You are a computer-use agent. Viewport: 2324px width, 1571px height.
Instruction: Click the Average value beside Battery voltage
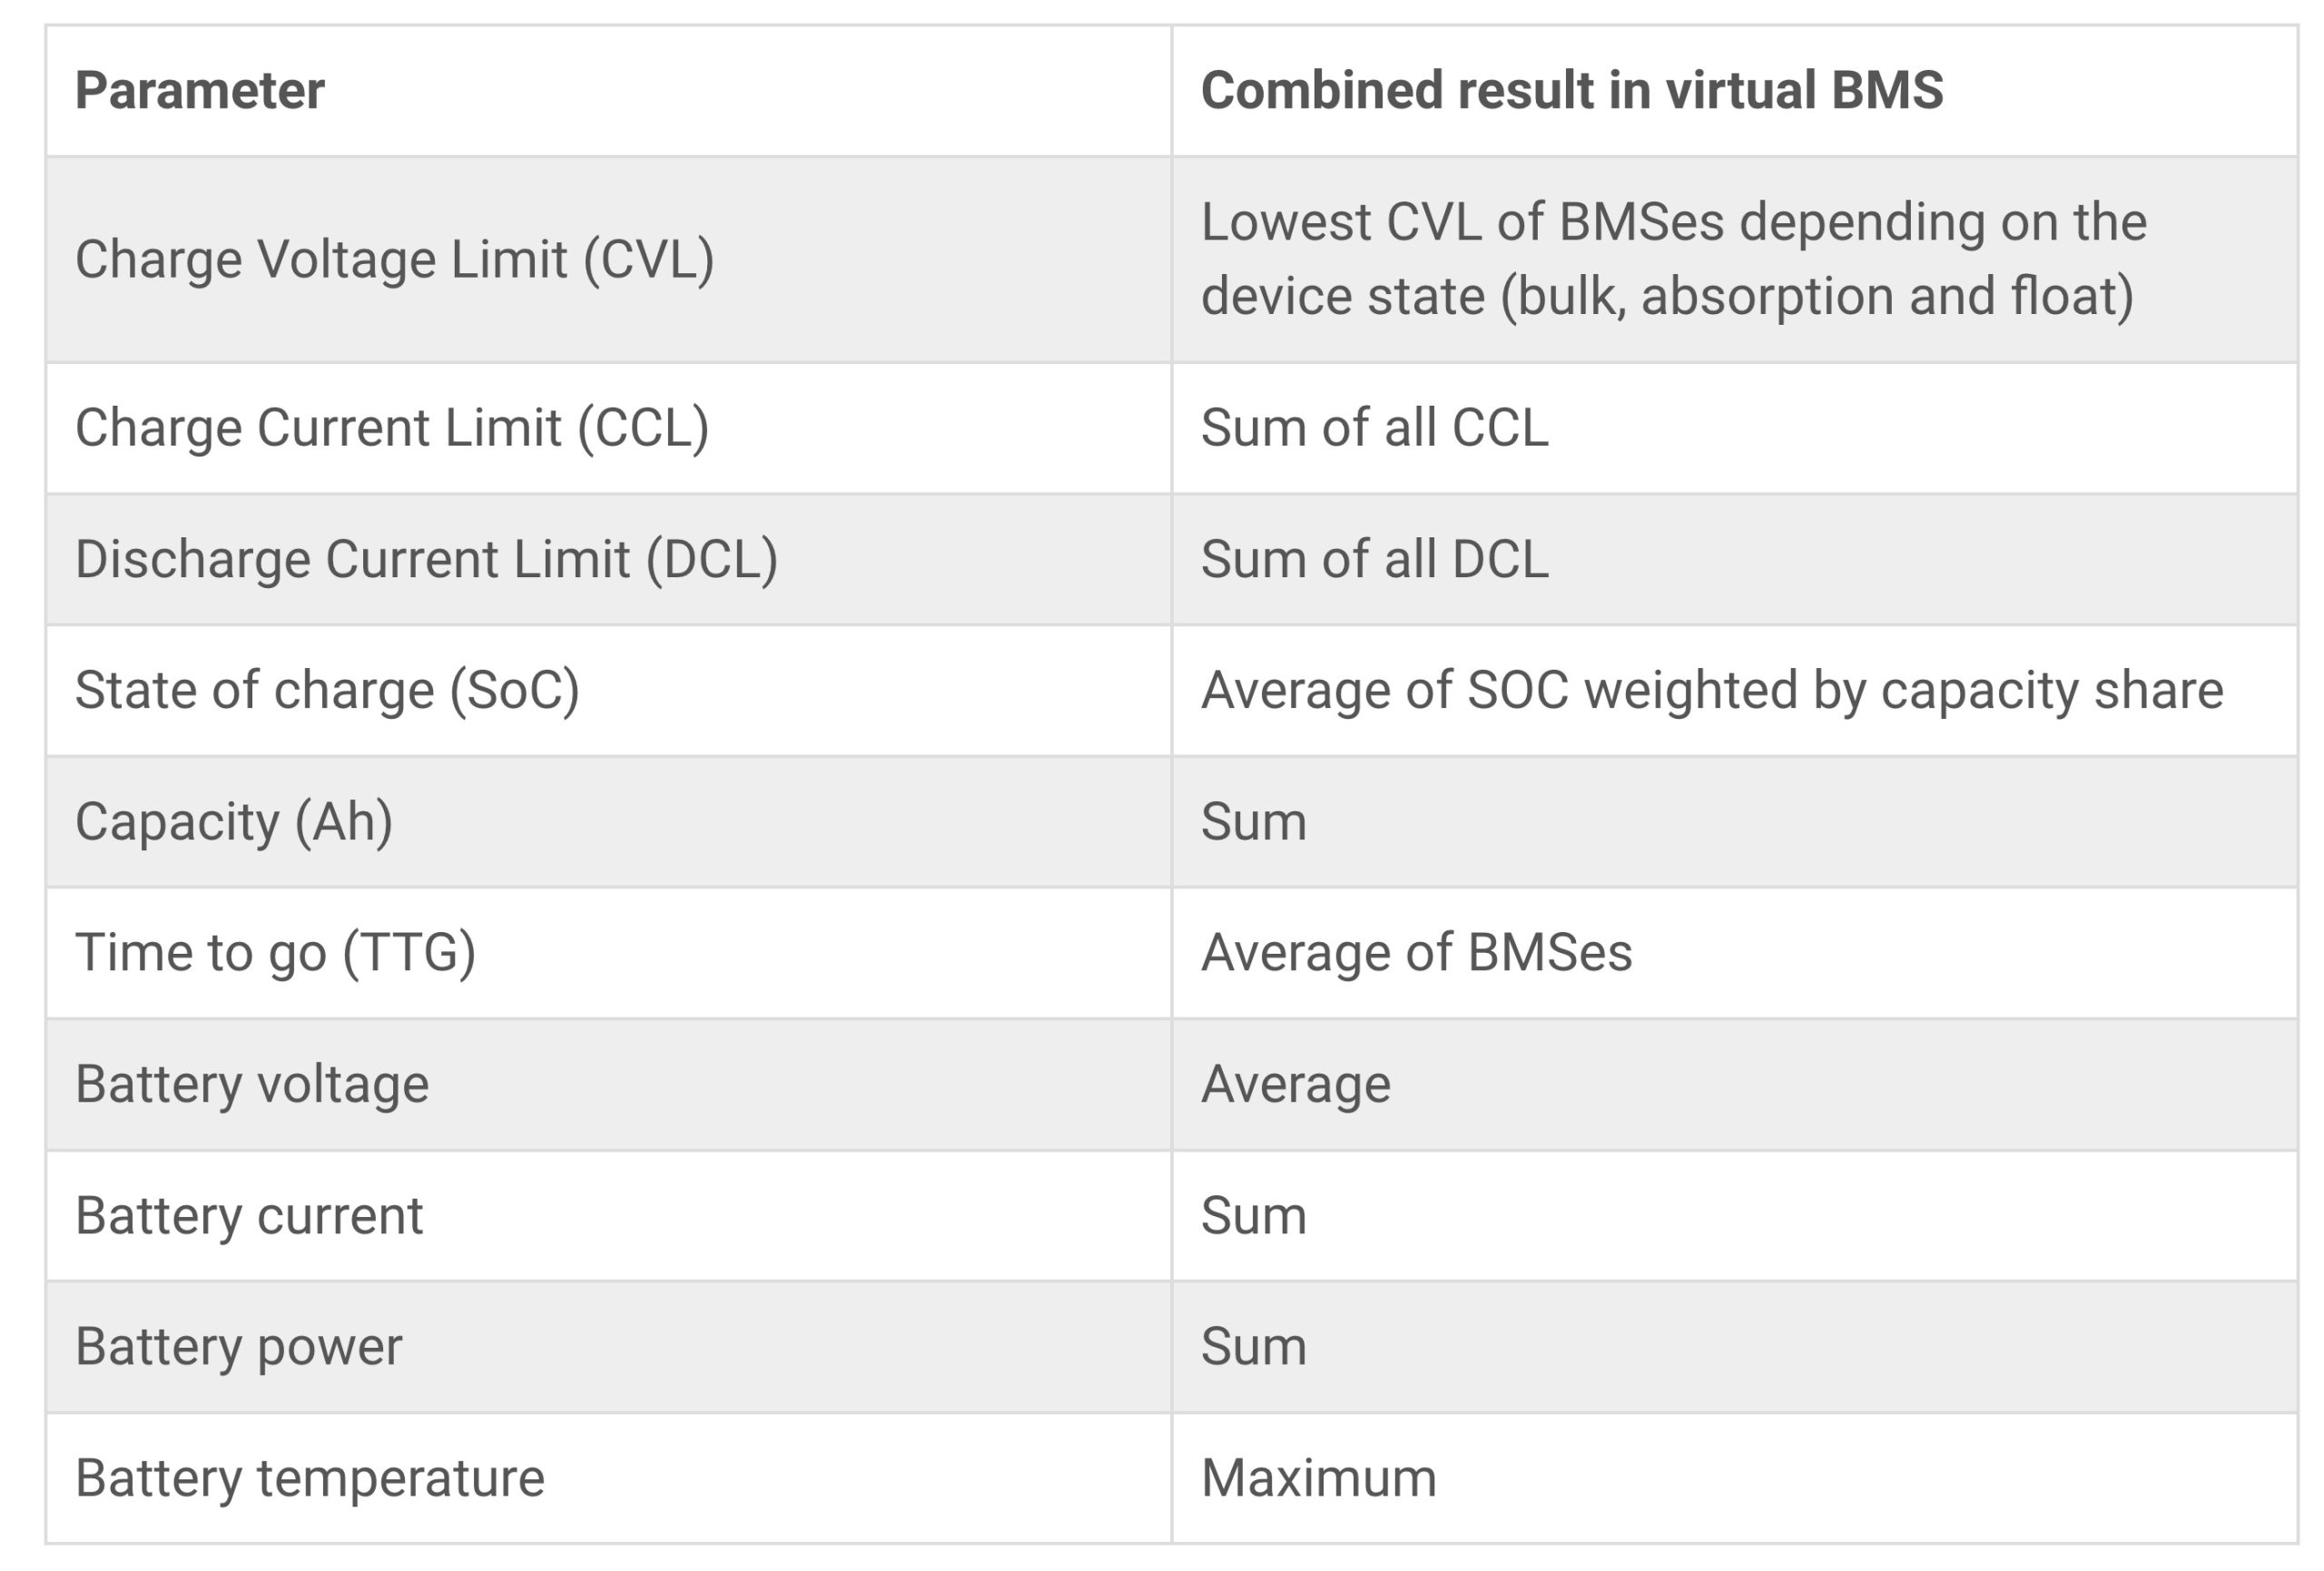(1295, 1085)
